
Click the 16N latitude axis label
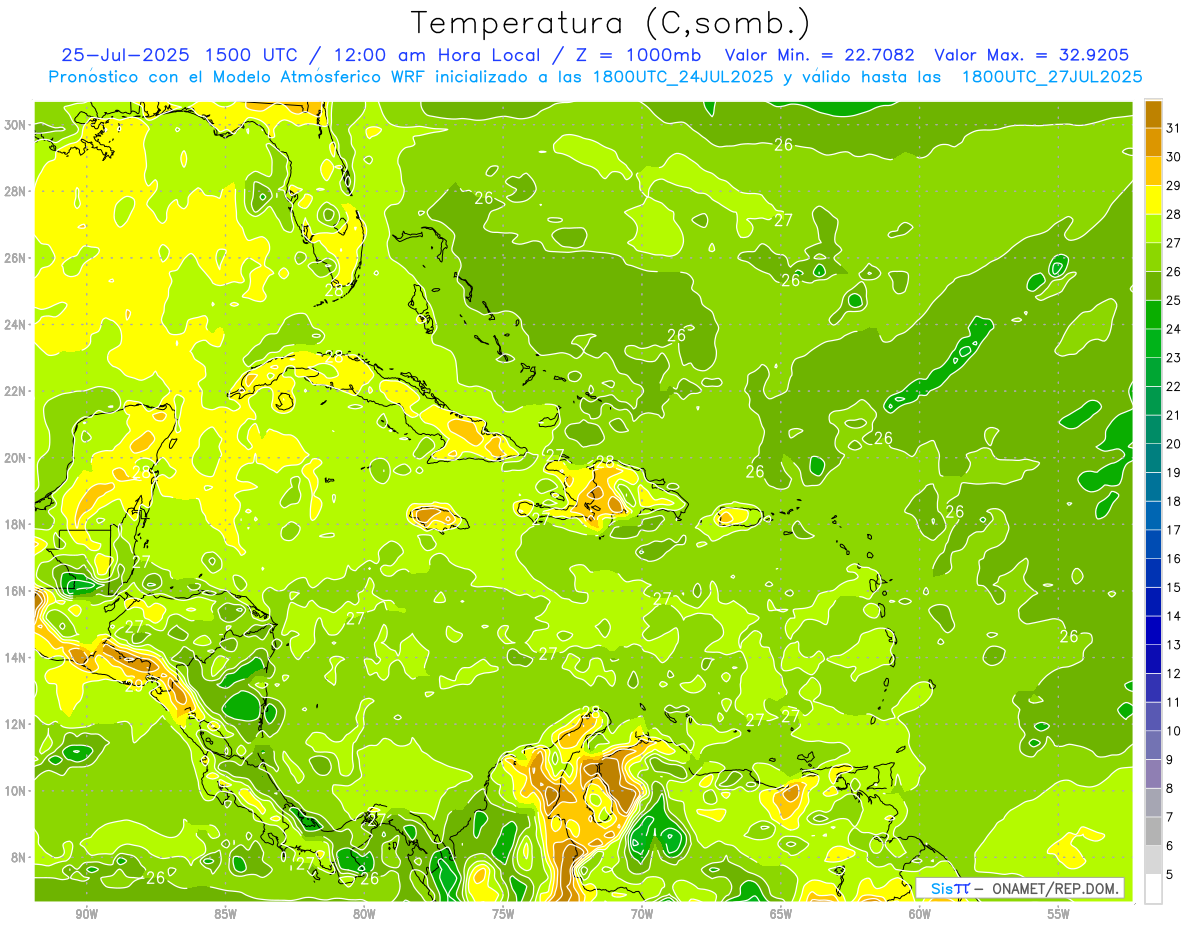tap(14, 591)
